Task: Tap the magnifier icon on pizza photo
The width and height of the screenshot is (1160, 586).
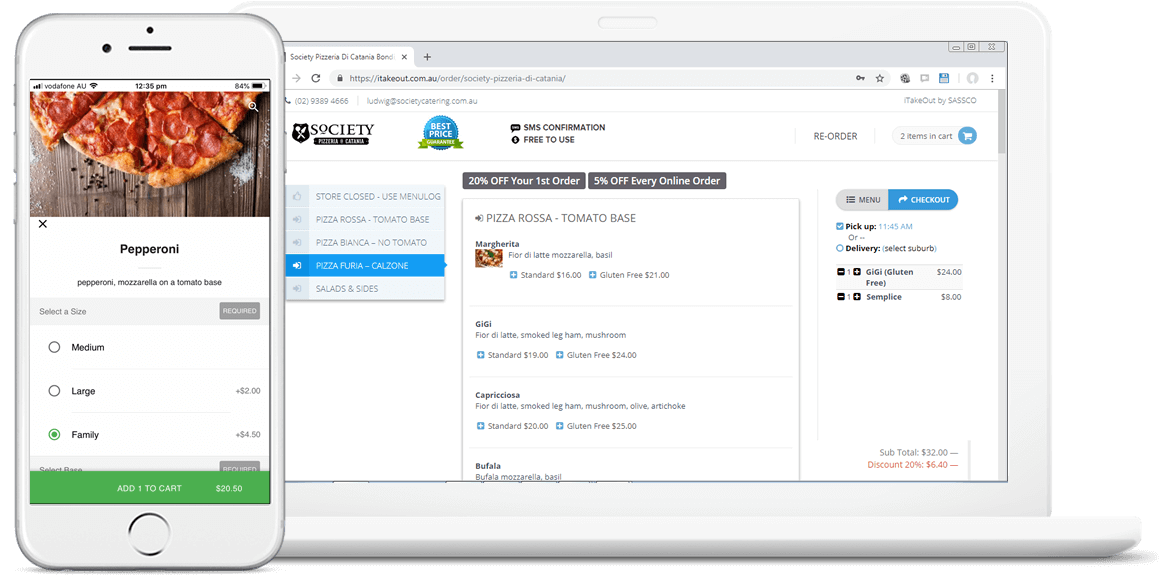Action: click(x=254, y=106)
